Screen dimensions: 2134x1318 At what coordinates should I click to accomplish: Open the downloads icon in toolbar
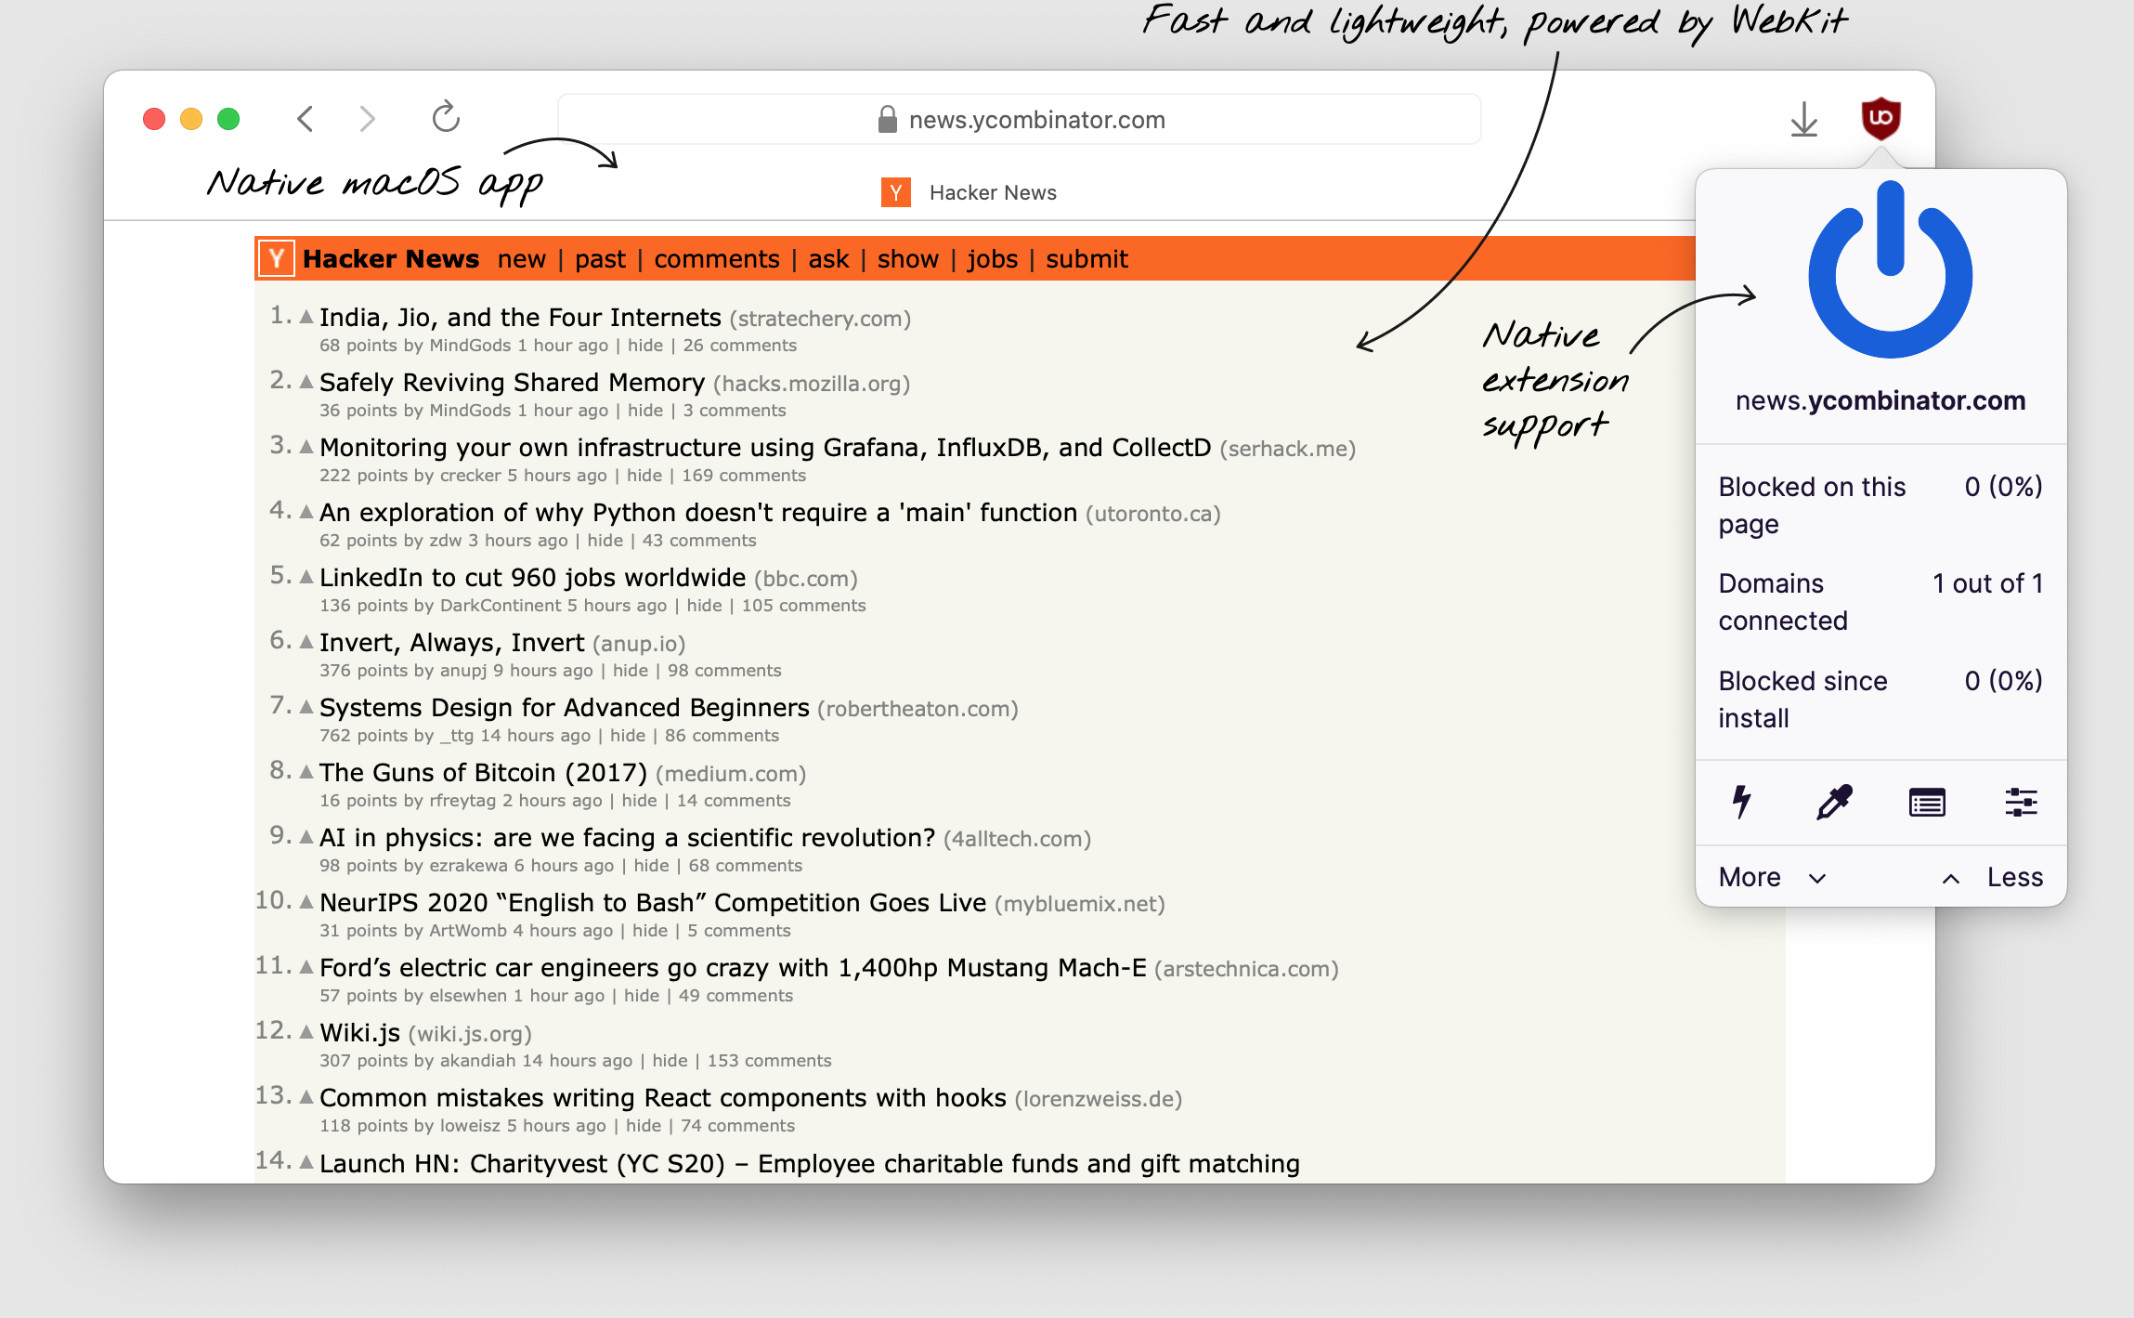tap(1804, 120)
